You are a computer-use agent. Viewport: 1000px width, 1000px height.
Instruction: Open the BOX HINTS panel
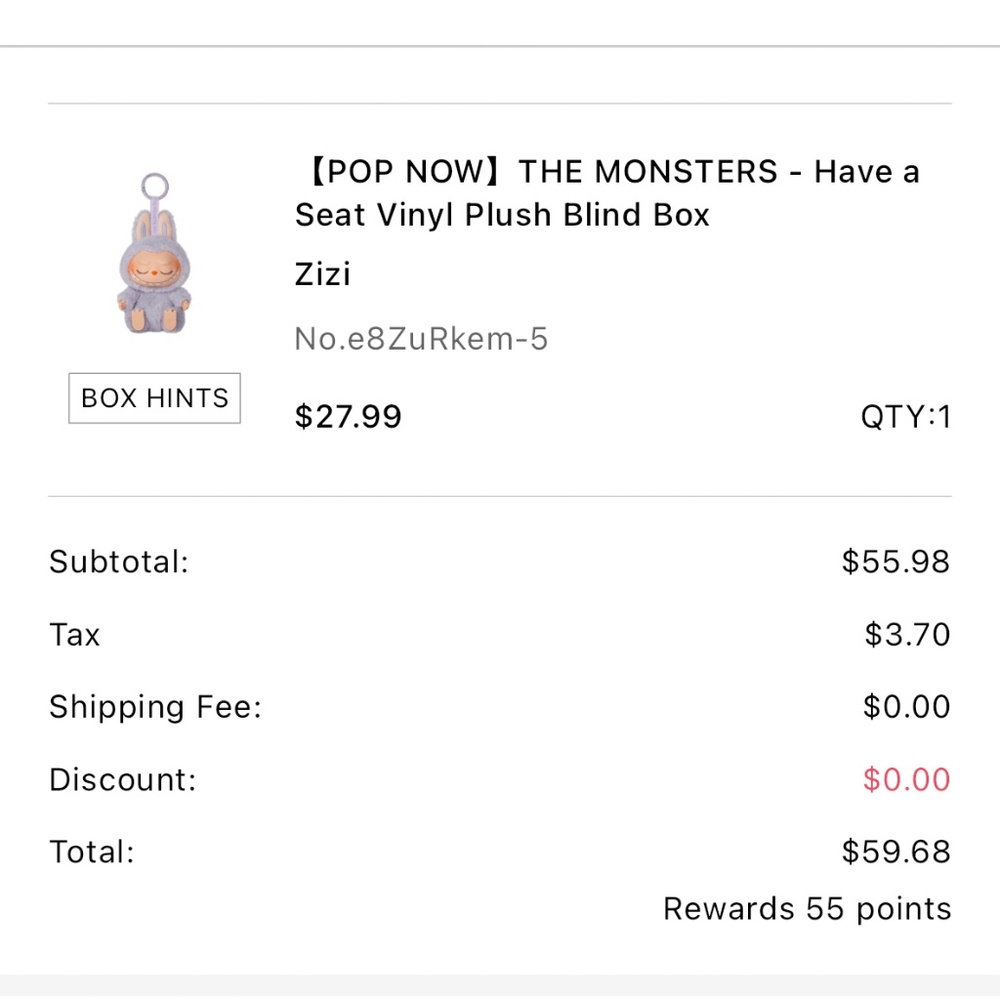point(154,398)
